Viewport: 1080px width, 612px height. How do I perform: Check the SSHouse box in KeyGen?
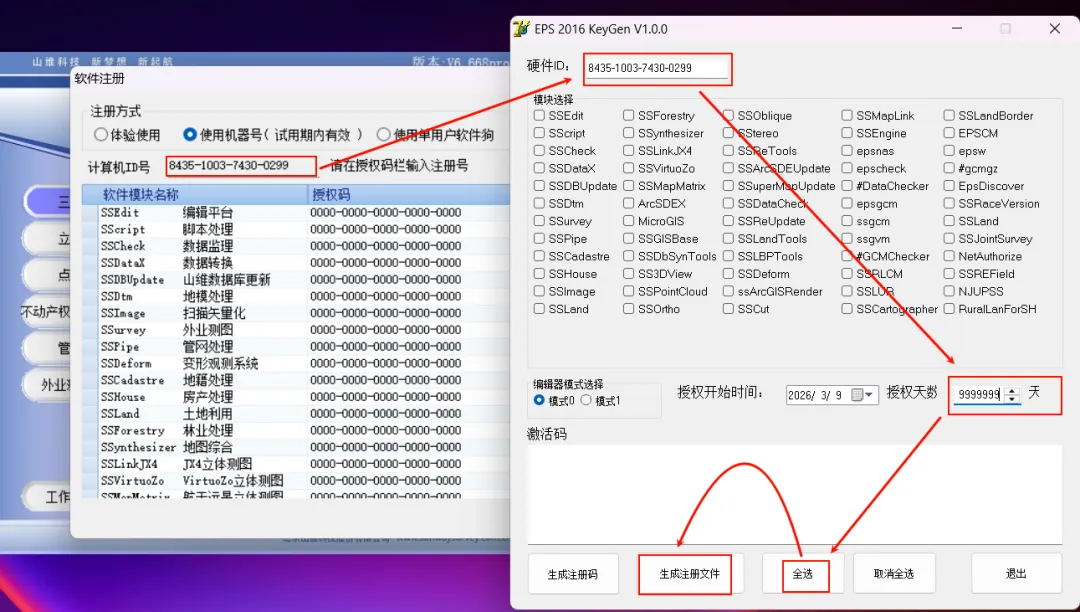coord(539,274)
